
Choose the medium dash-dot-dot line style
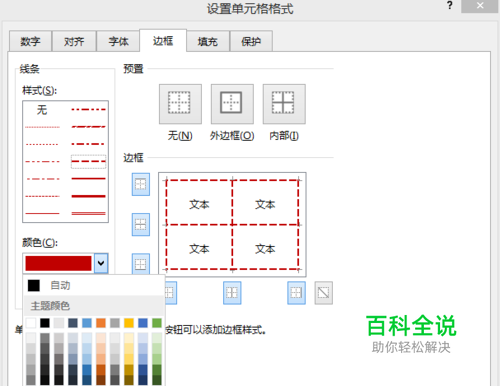click(x=89, y=109)
